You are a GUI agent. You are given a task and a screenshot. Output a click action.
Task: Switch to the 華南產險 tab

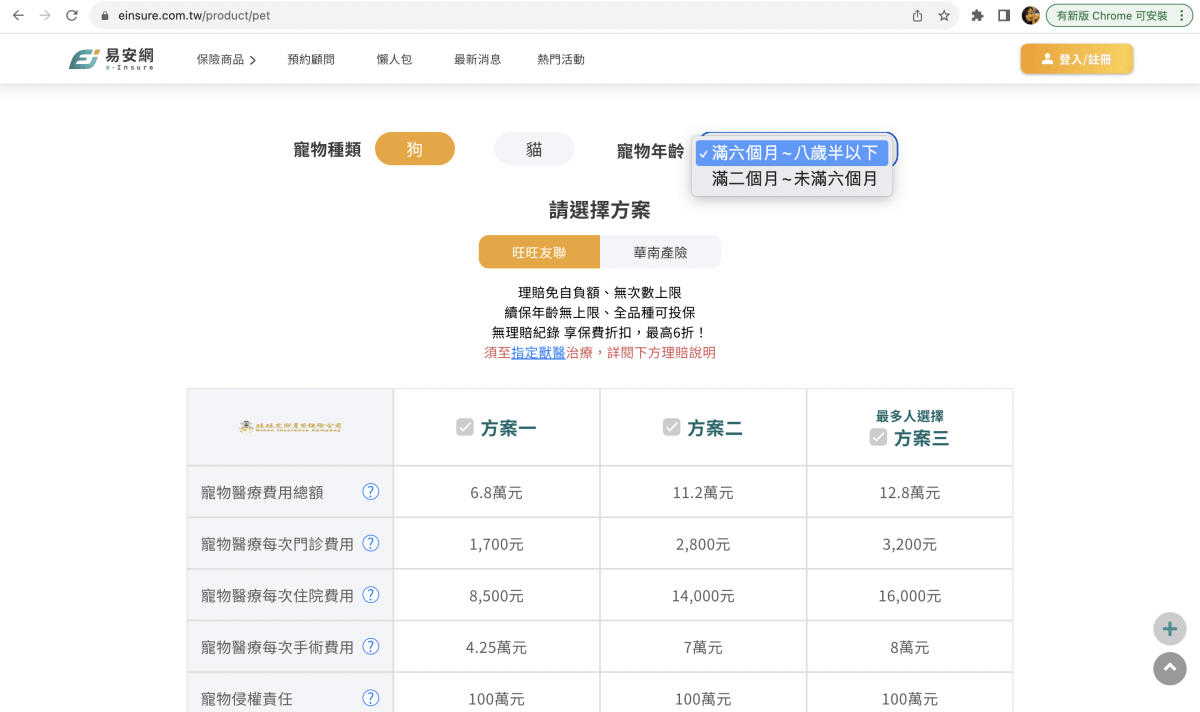coord(660,251)
